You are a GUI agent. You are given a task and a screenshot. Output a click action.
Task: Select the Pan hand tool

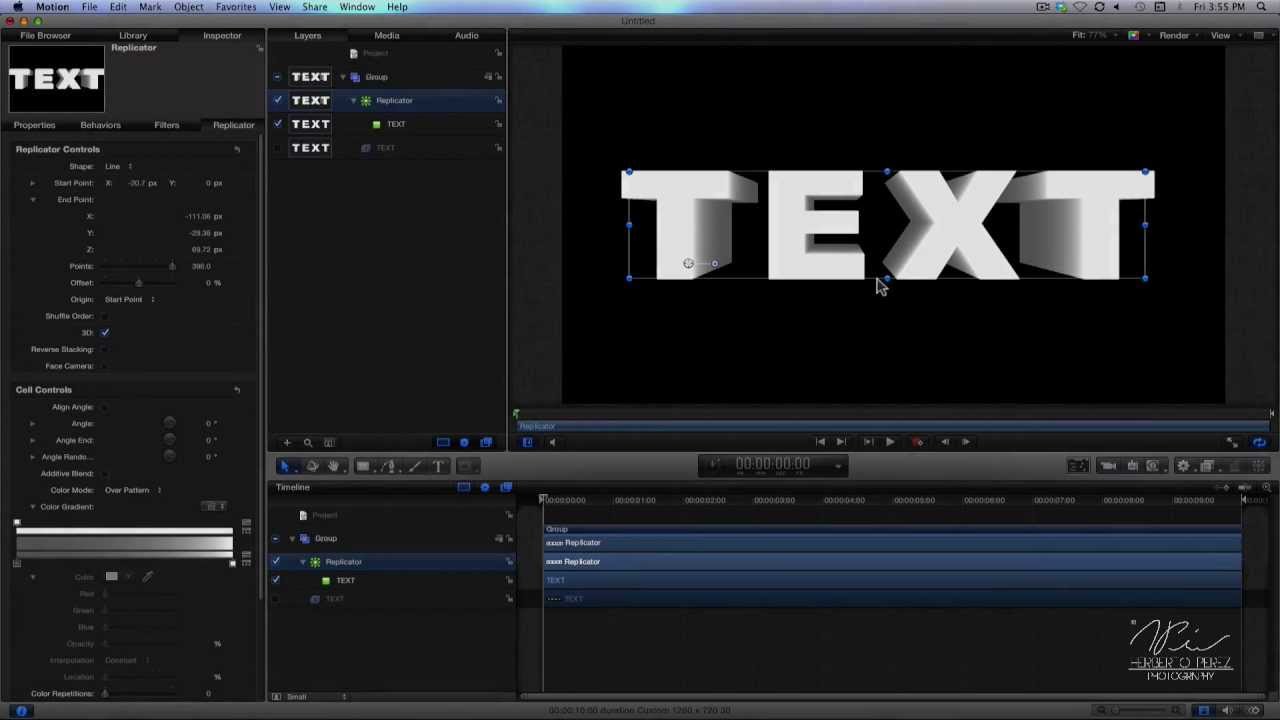[x=333, y=466]
